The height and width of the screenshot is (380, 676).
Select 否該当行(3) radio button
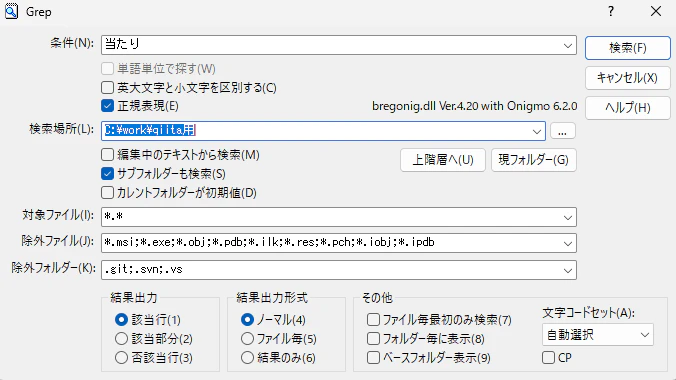122,358
